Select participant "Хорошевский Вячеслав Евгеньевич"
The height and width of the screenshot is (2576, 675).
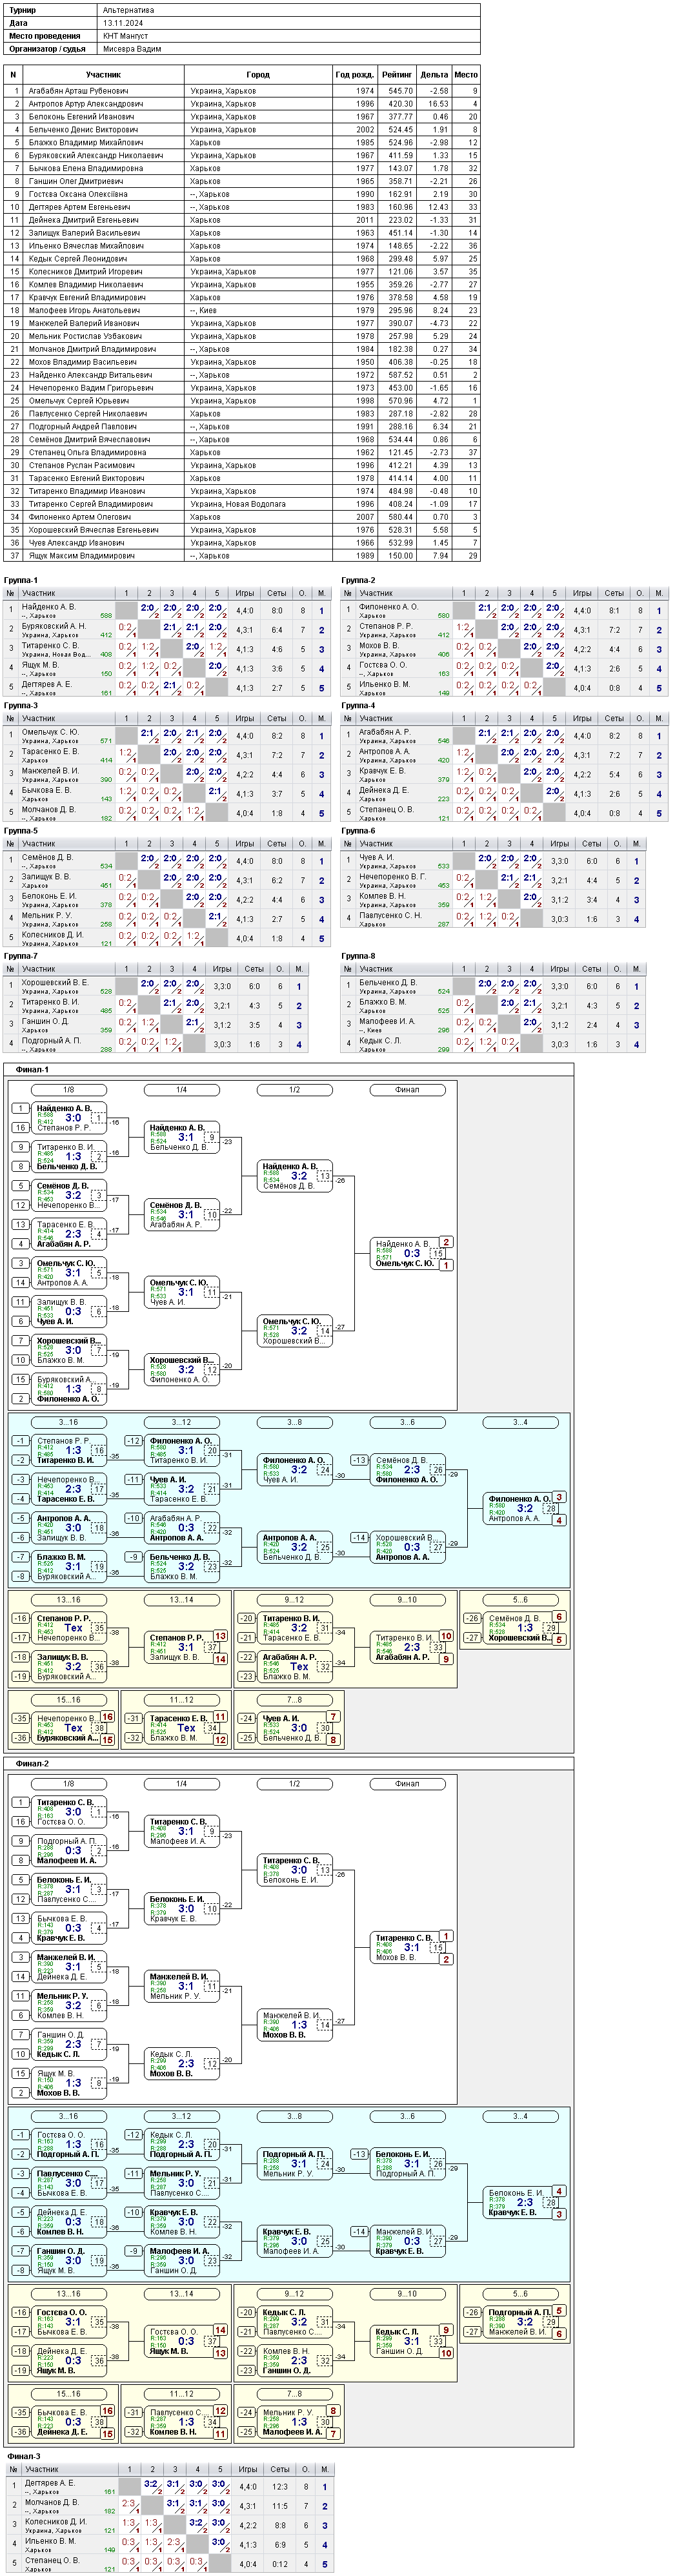coord(93,530)
